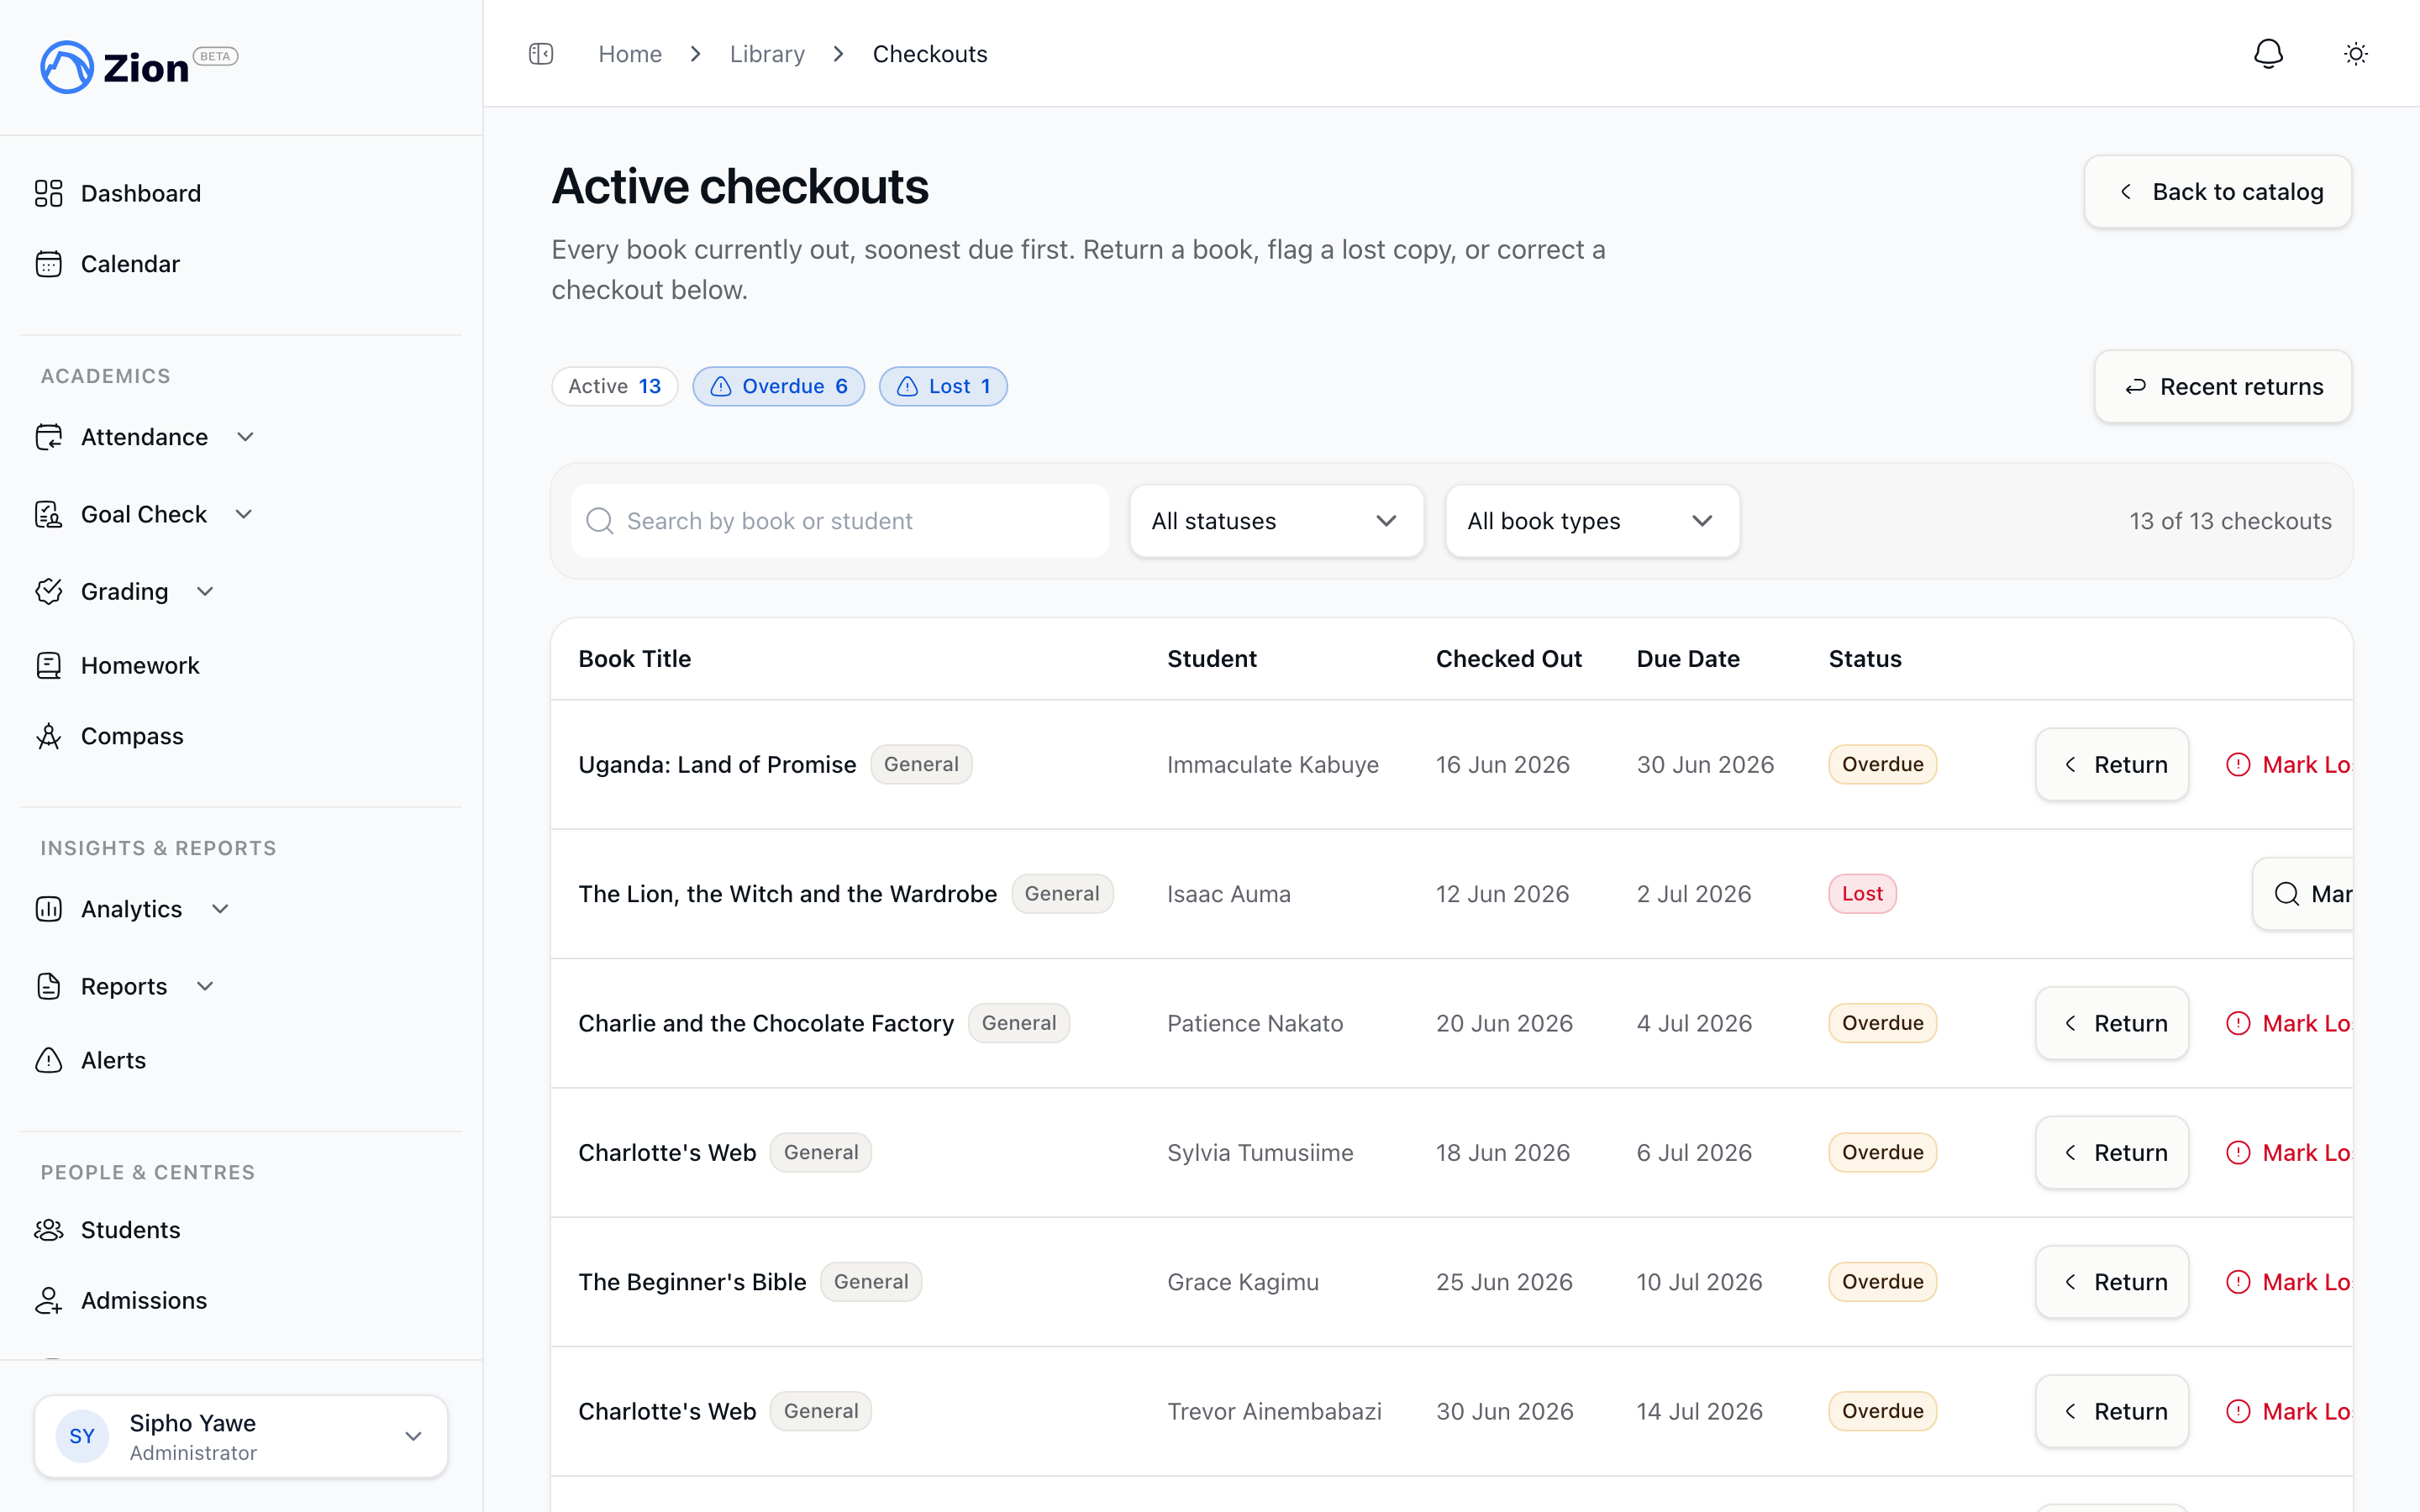Click the Analytics sidebar icon

click(49, 909)
